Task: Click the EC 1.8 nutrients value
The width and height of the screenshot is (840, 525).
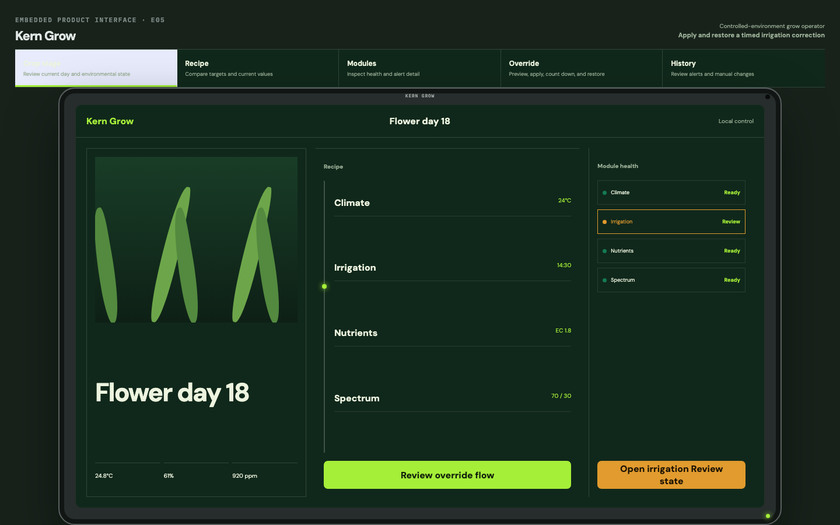Action: [x=563, y=331]
